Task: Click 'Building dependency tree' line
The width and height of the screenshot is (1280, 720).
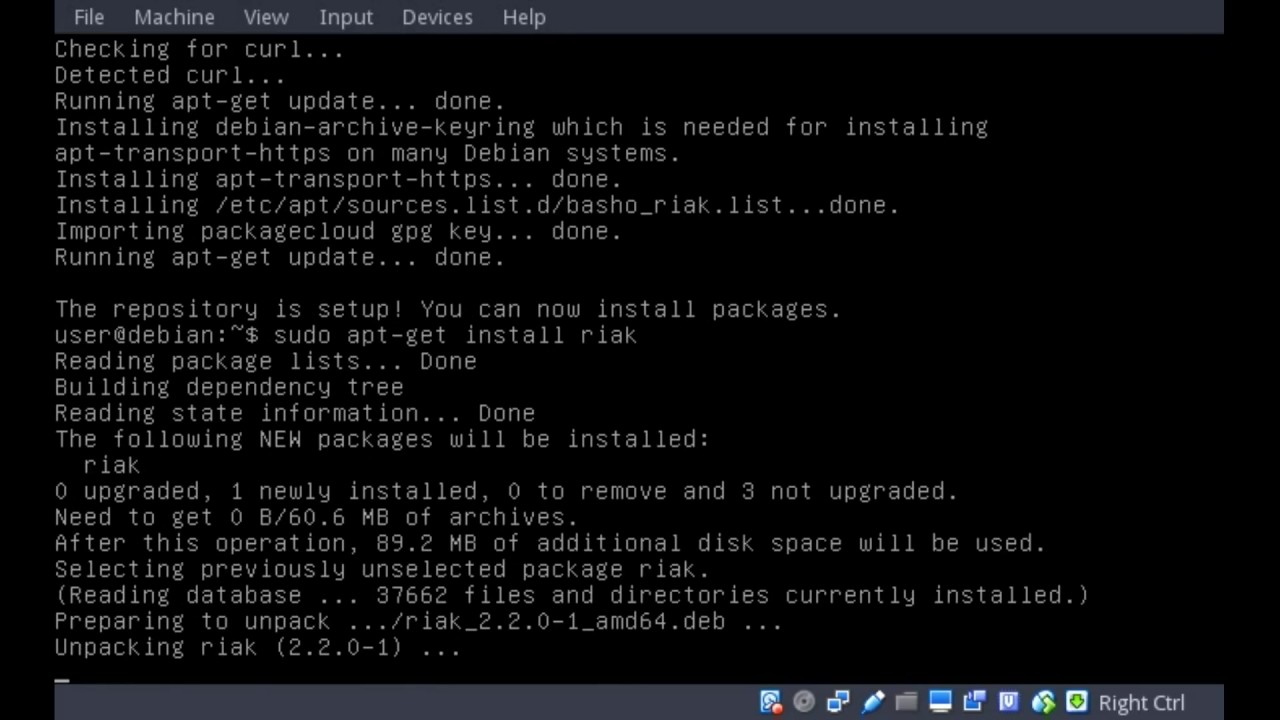Action: pyautogui.click(x=229, y=387)
